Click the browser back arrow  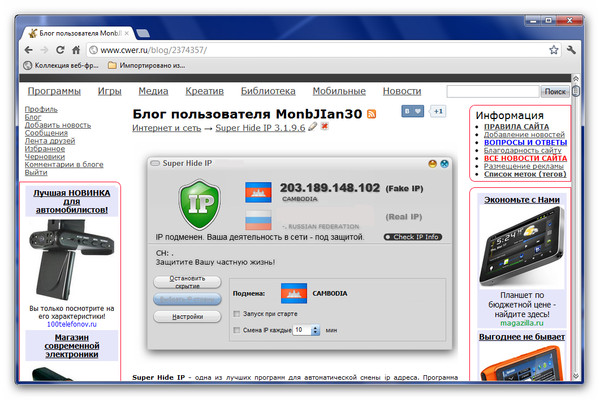point(30,49)
